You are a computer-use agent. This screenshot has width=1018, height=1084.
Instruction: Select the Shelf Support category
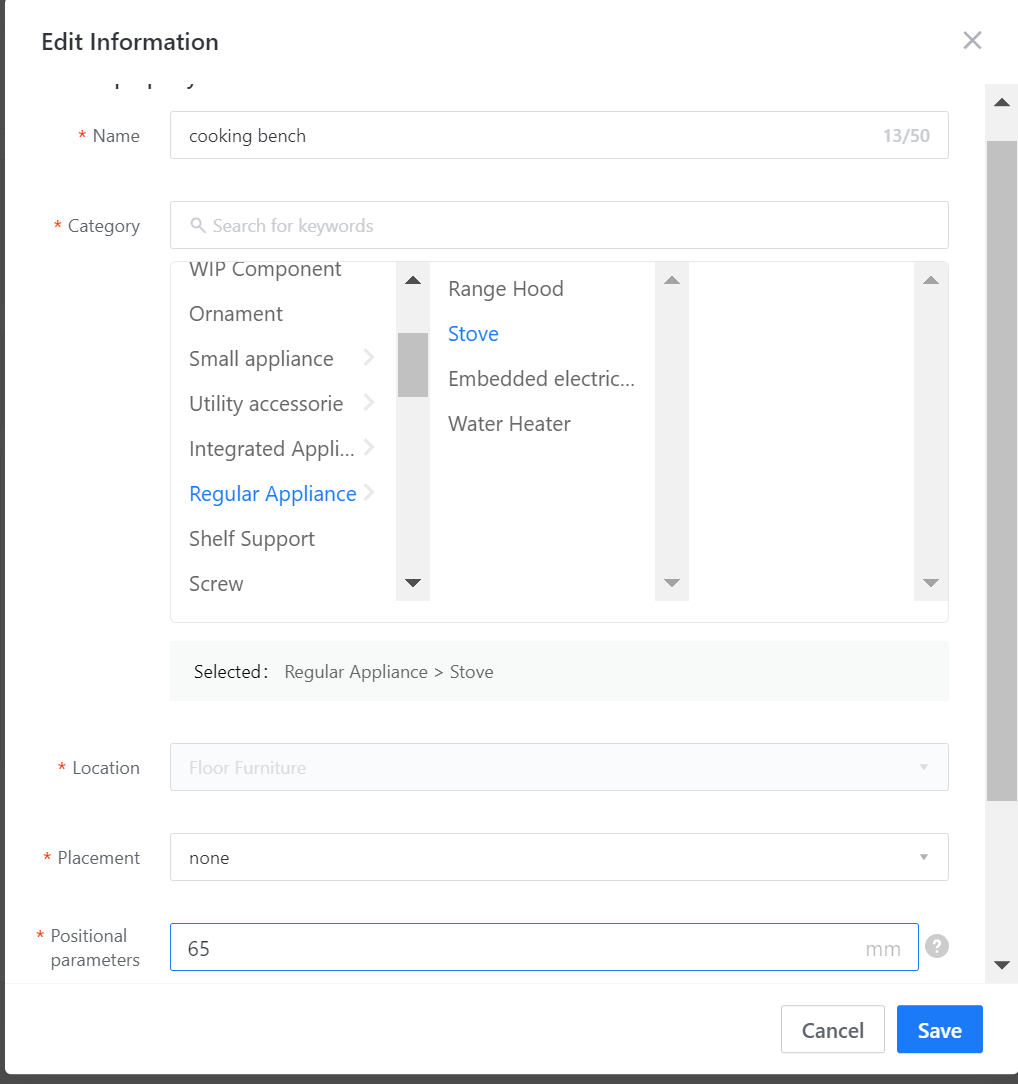pyautogui.click(x=252, y=539)
